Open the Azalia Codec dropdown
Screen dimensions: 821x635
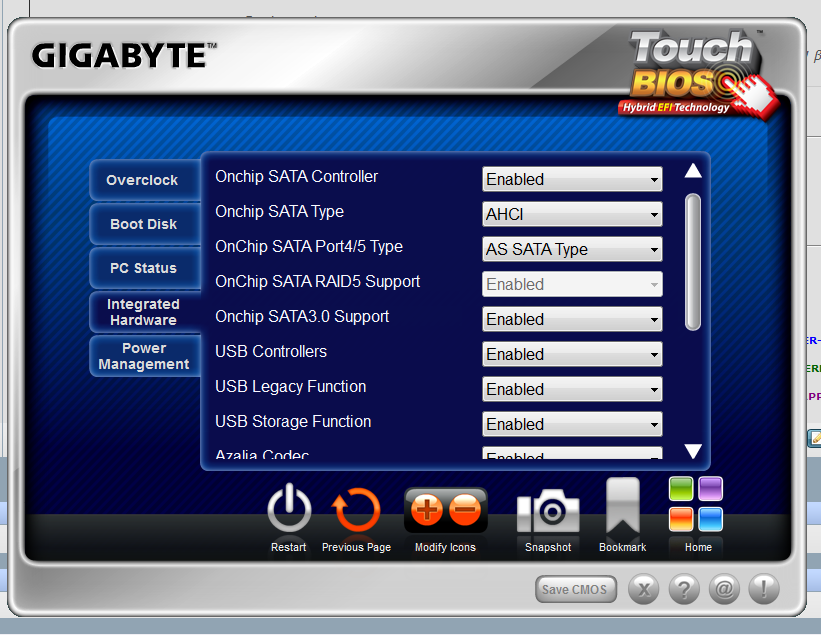572,453
